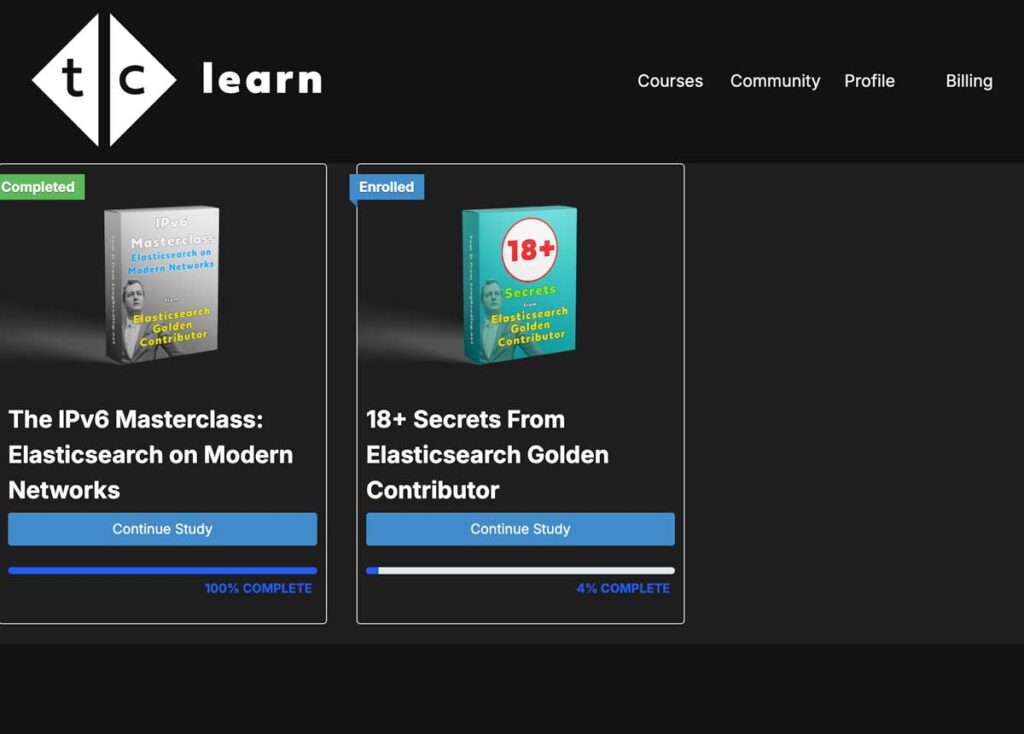Click the green Completed badge
The width and height of the screenshot is (1024, 734).
click(41, 187)
